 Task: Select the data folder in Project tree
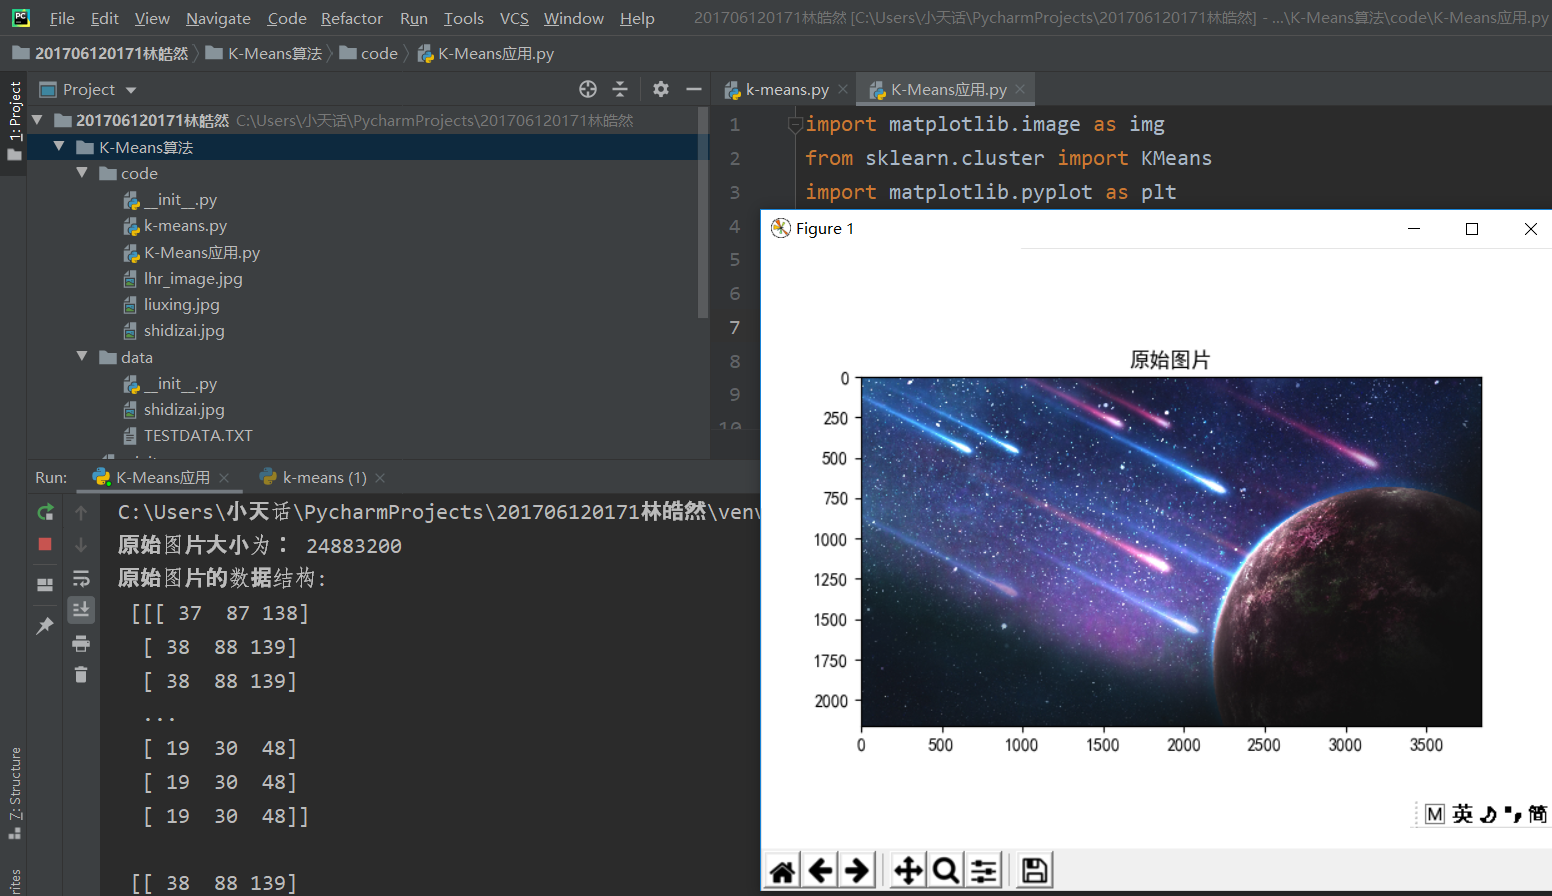pos(137,357)
